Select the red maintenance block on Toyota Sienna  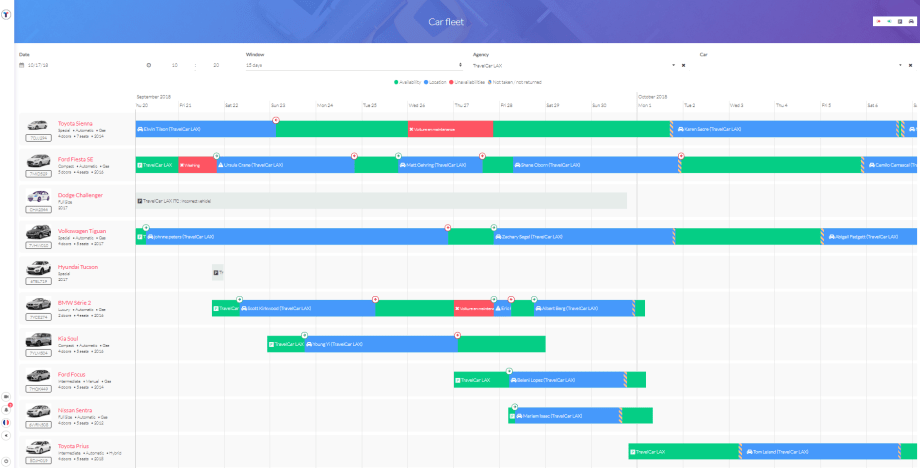[x=451, y=128]
